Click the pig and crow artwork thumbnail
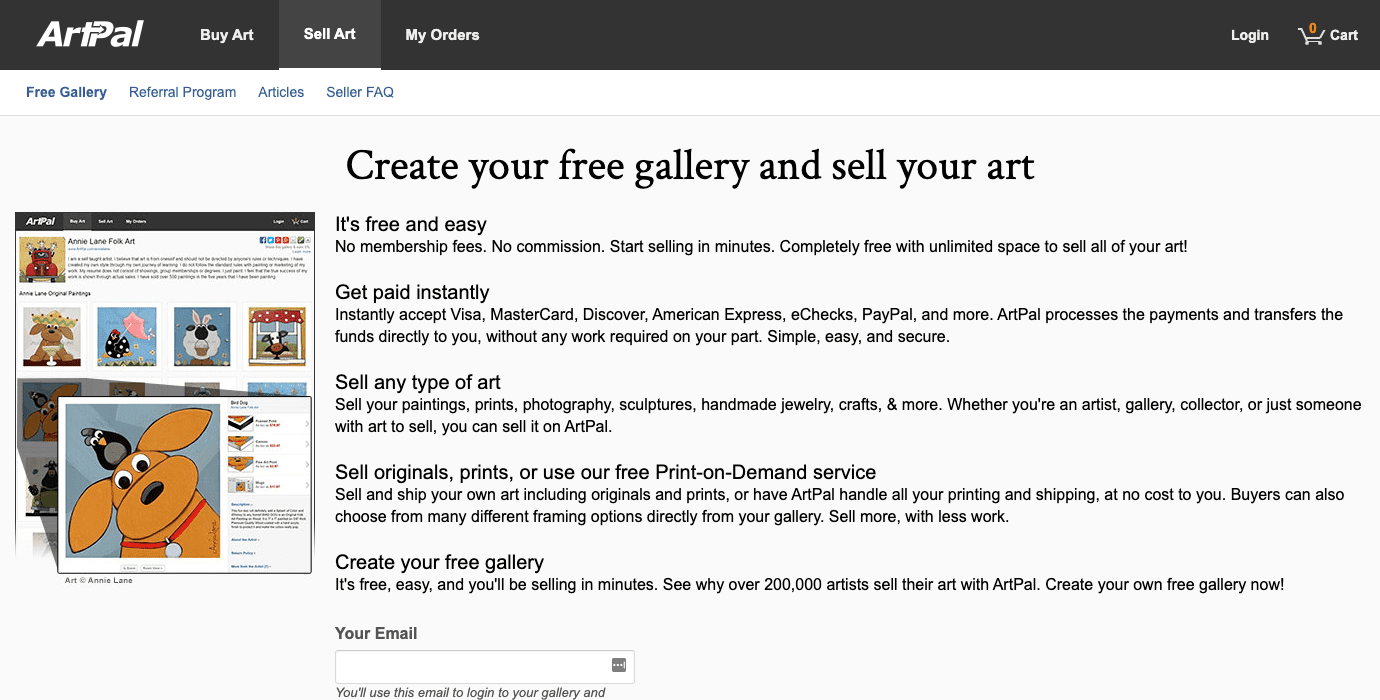The image size is (1380, 700). point(126,337)
